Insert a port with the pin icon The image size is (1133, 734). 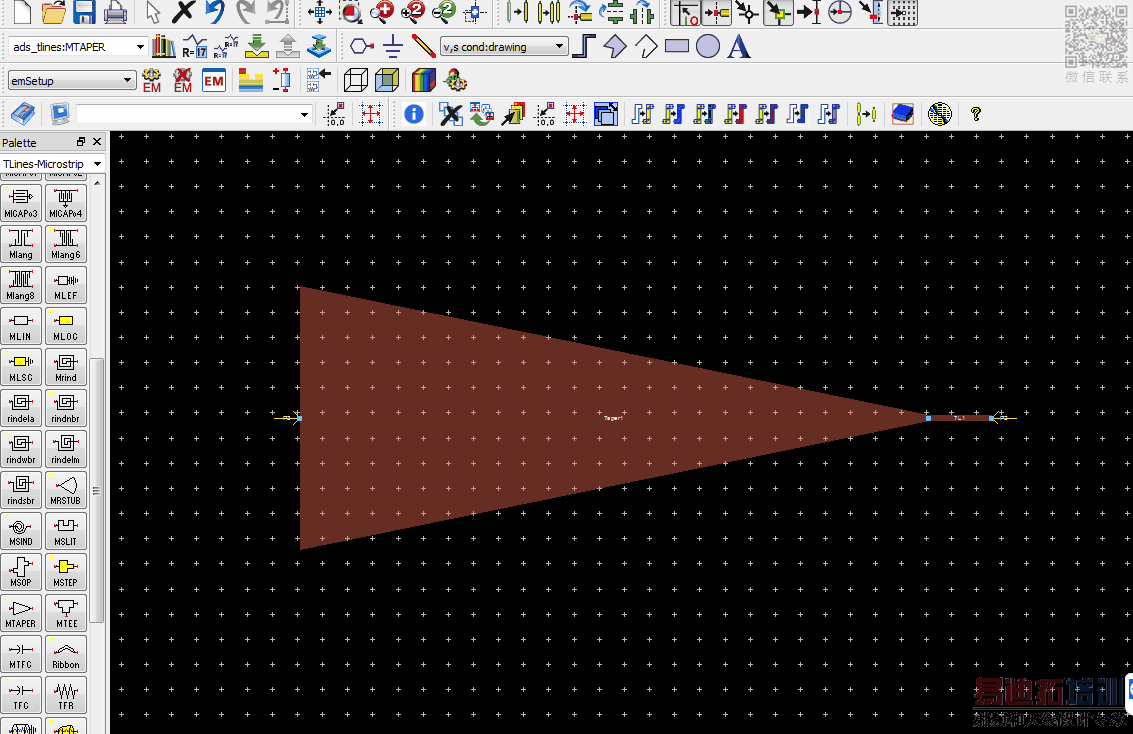coord(362,47)
